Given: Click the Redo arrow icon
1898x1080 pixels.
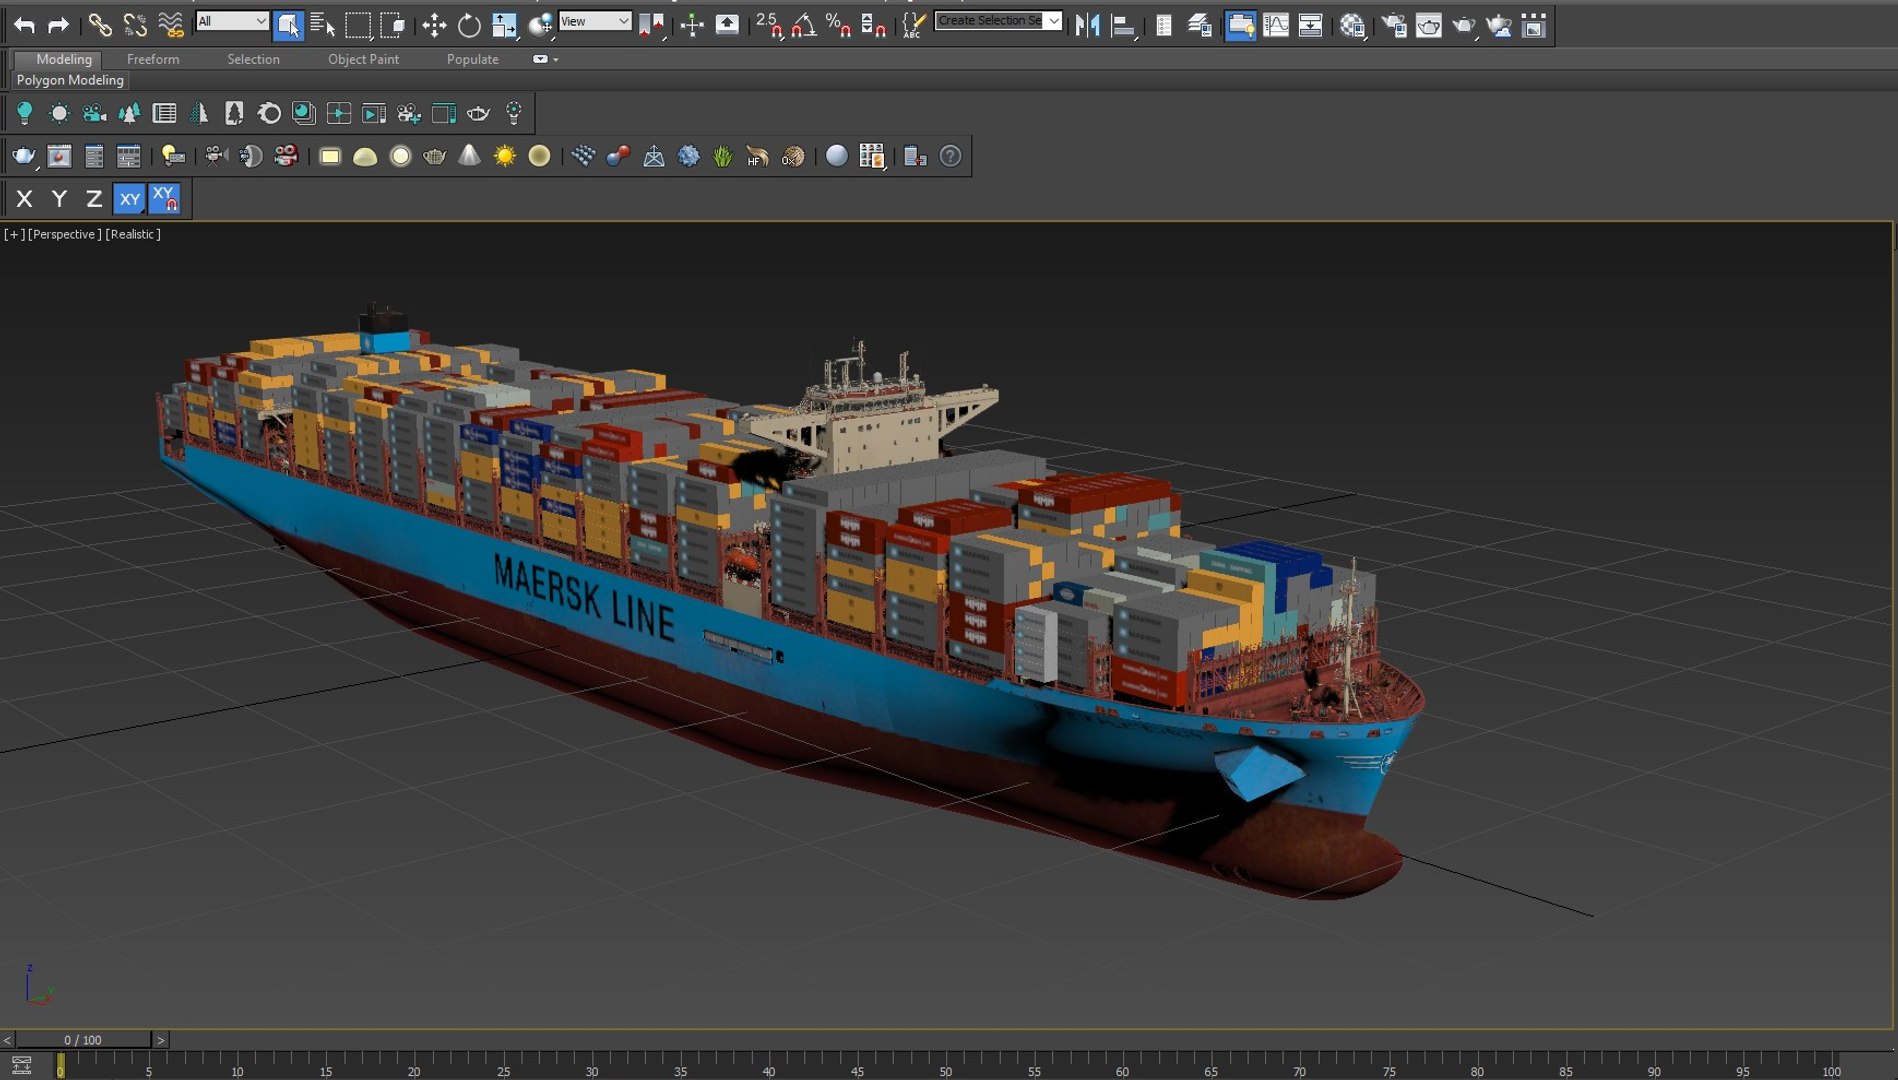Looking at the screenshot, I should (59, 25).
